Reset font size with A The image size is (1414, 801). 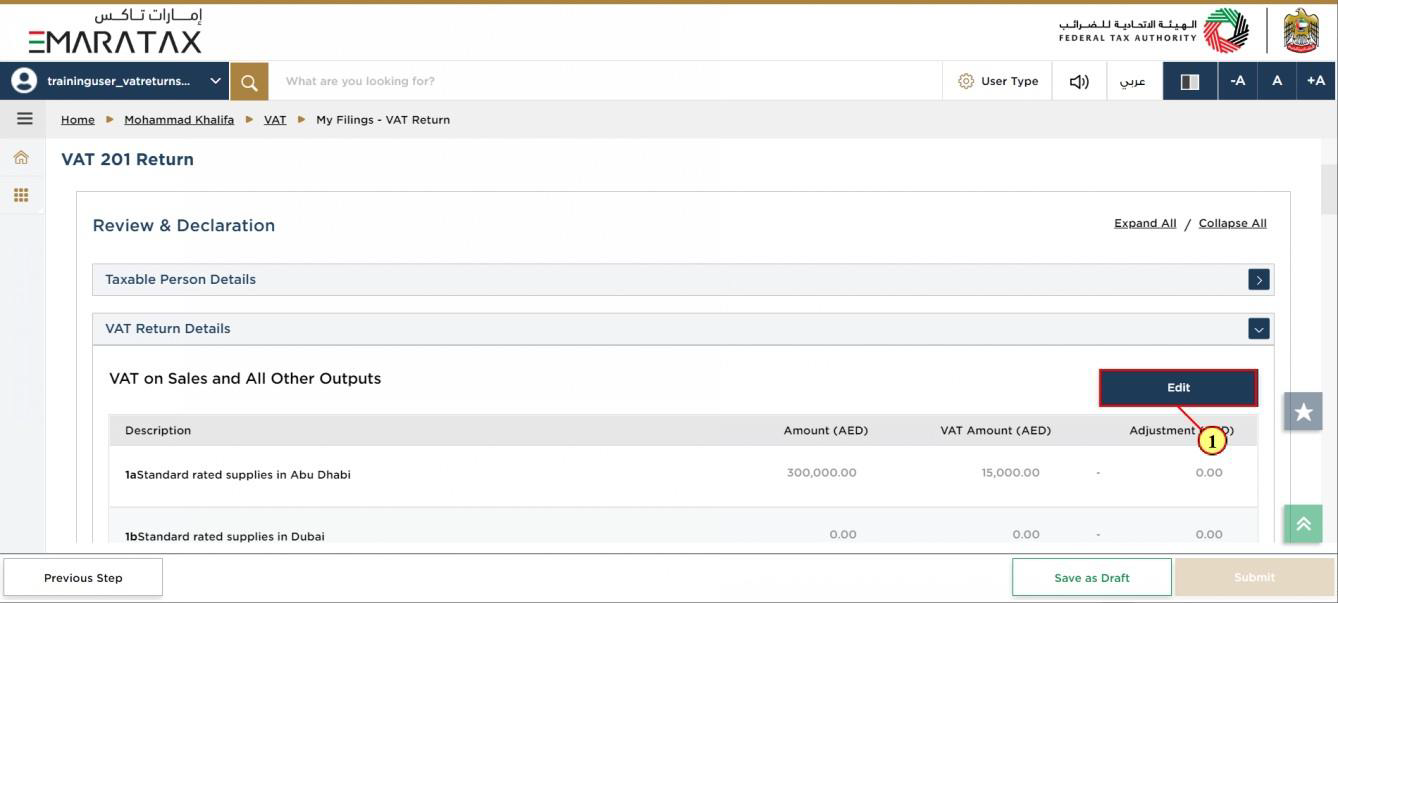pyautogui.click(x=1277, y=81)
